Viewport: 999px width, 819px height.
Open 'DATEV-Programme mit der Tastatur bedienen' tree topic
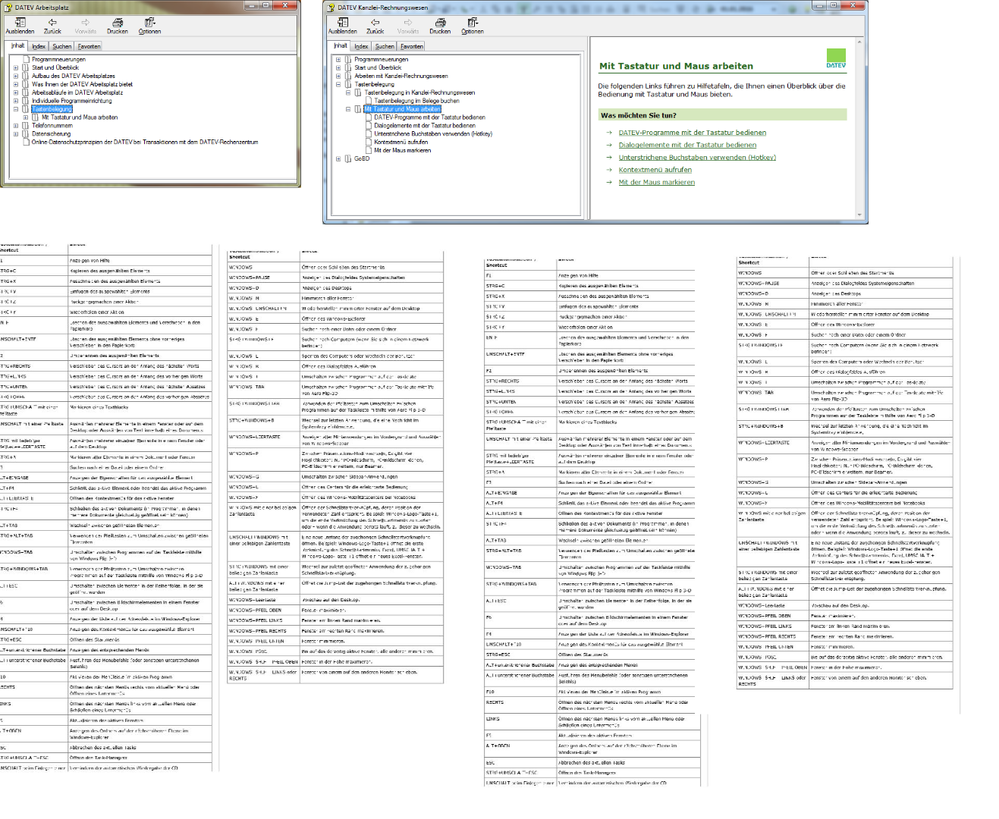click(429, 117)
